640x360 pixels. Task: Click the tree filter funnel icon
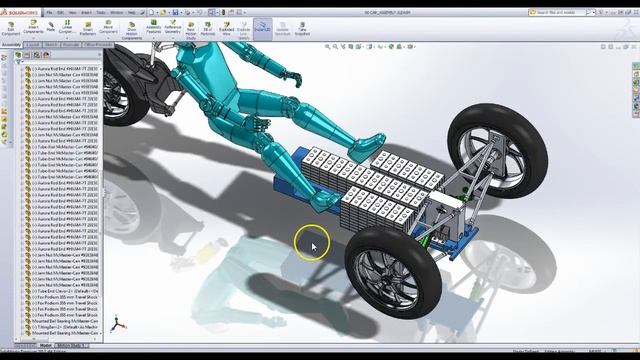pyautogui.click(x=18, y=62)
